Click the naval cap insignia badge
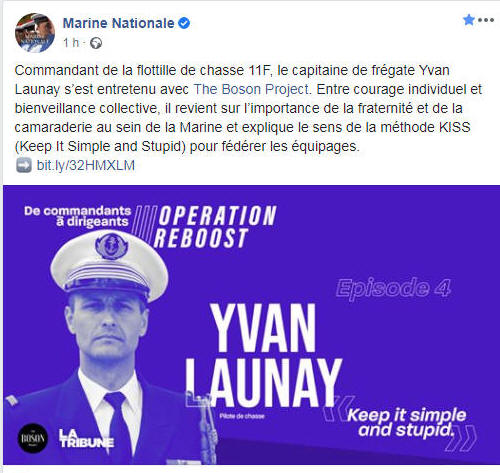 [x=112, y=246]
